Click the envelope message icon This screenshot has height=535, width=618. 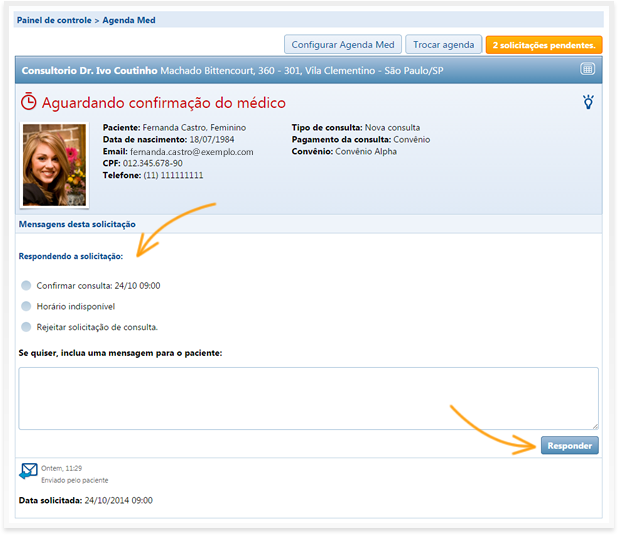28,471
